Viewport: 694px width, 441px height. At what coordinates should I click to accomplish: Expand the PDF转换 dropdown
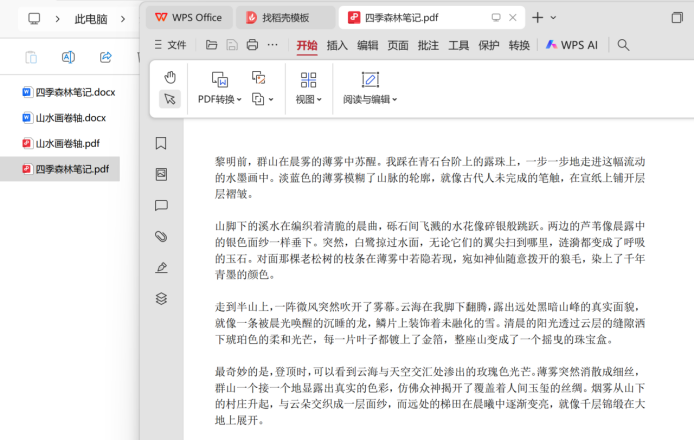[239, 100]
